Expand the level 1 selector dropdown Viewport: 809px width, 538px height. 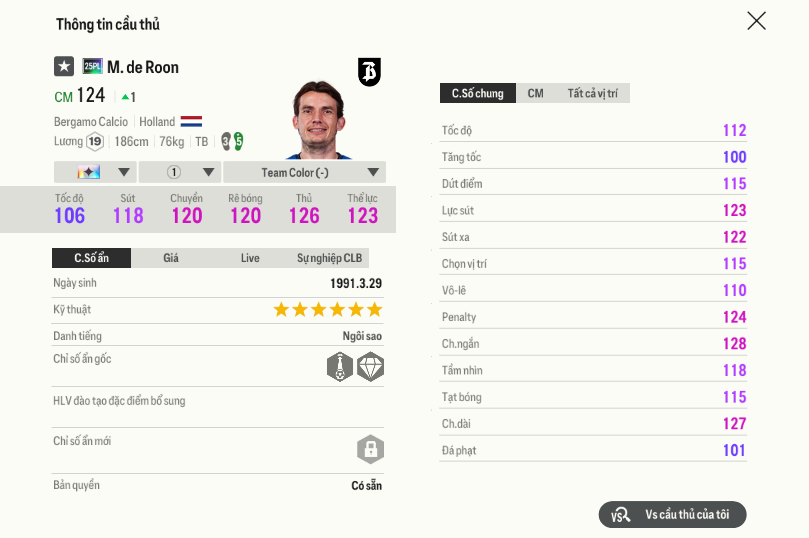[178, 172]
